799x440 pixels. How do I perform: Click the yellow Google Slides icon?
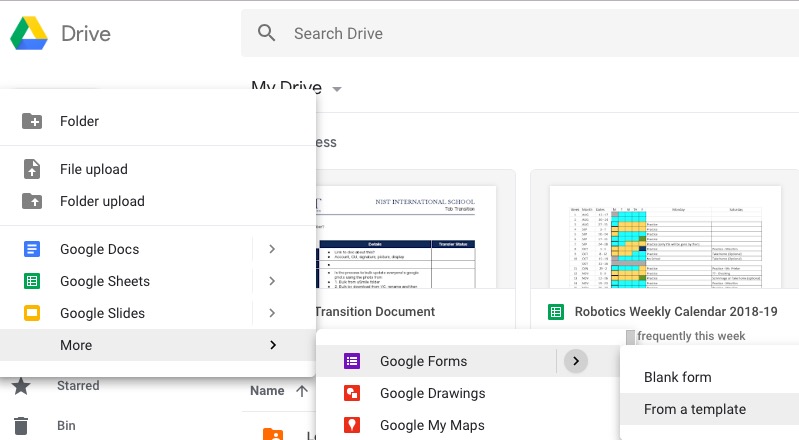(32, 313)
